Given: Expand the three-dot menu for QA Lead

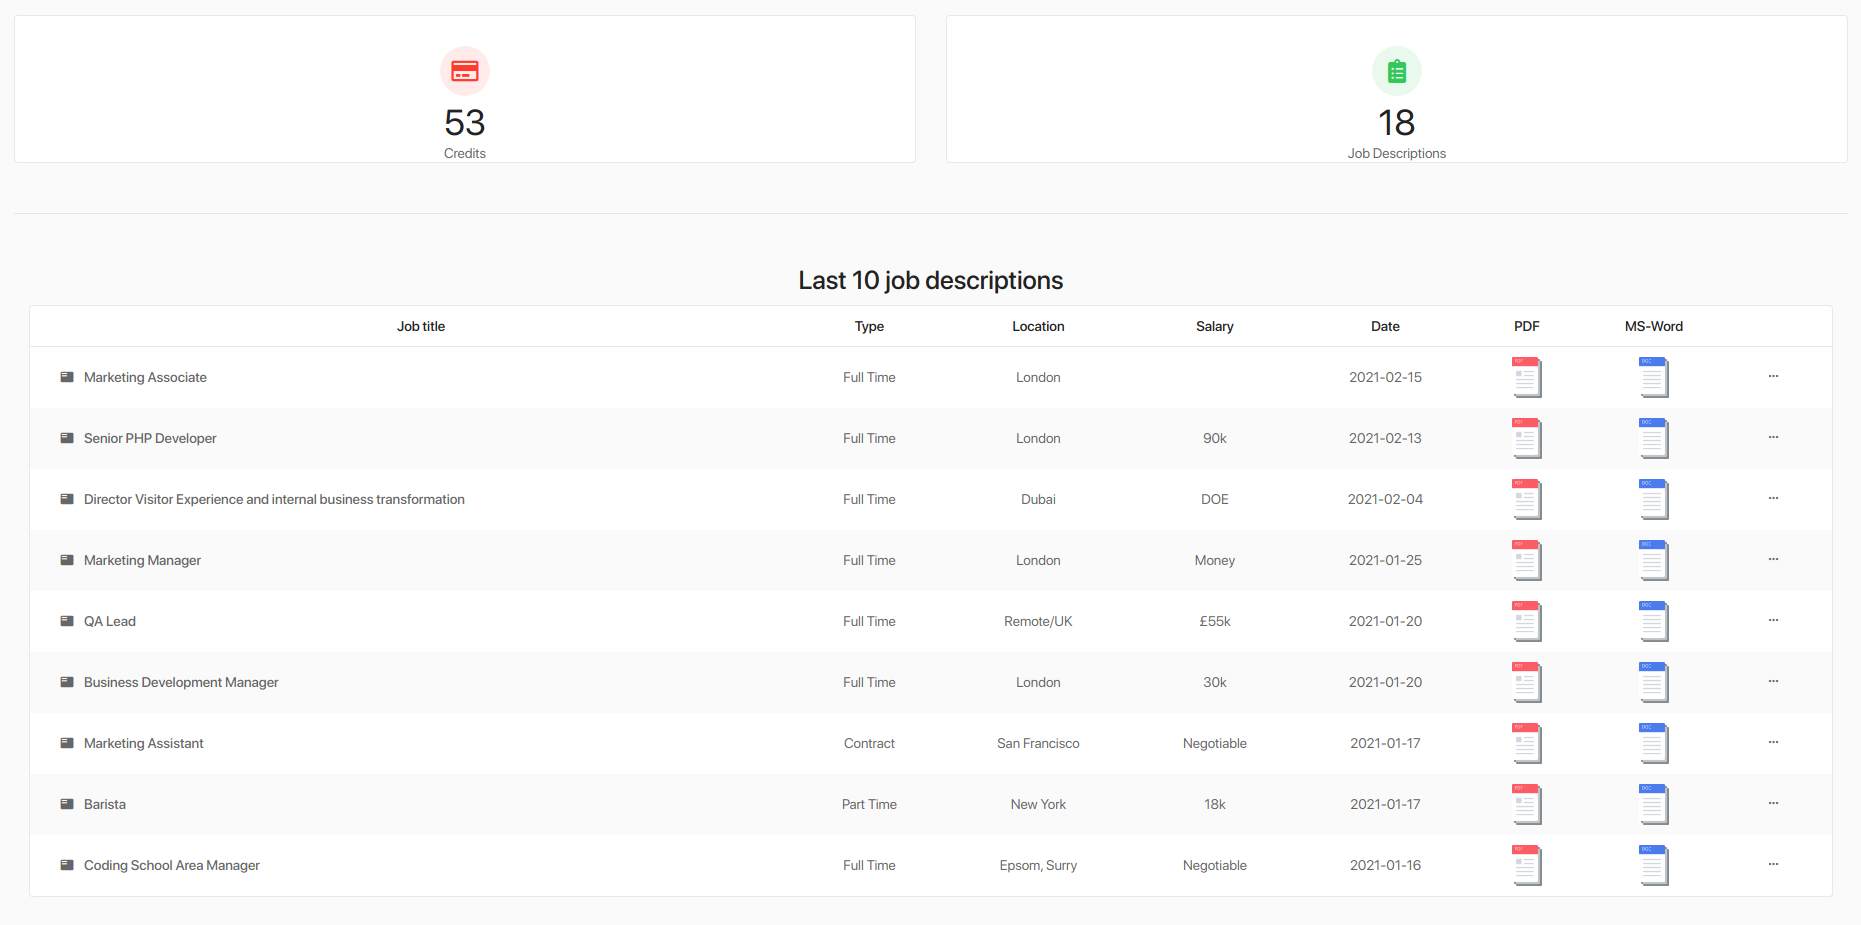Looking at the screenshot, I should coord(1773,621).
